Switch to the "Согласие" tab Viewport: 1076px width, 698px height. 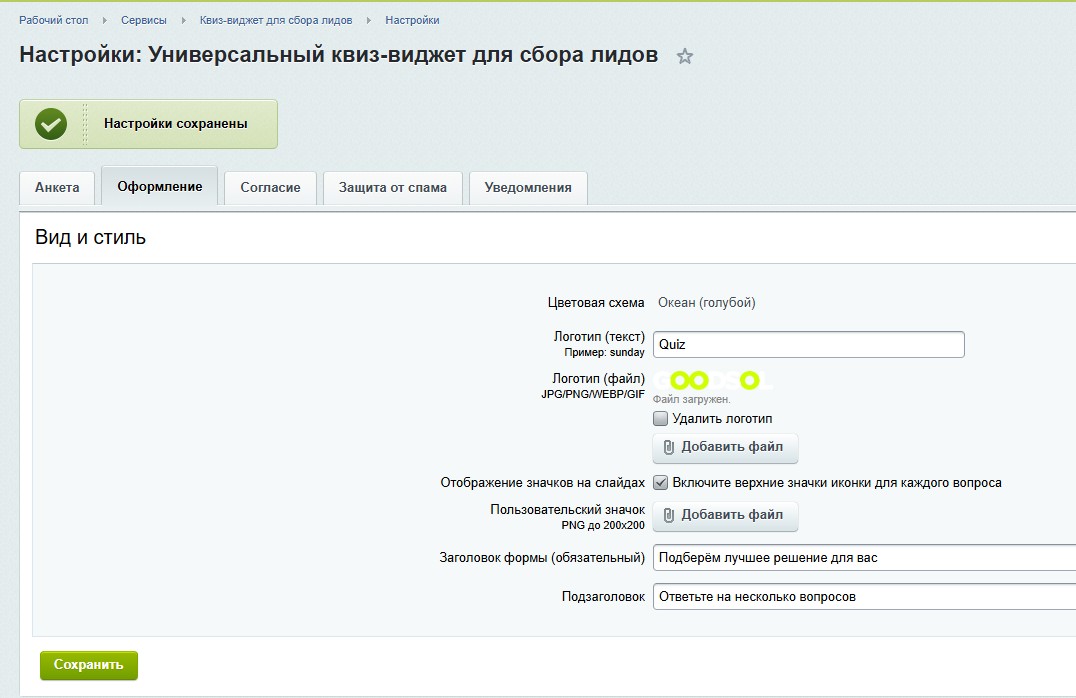coord(270,188)
